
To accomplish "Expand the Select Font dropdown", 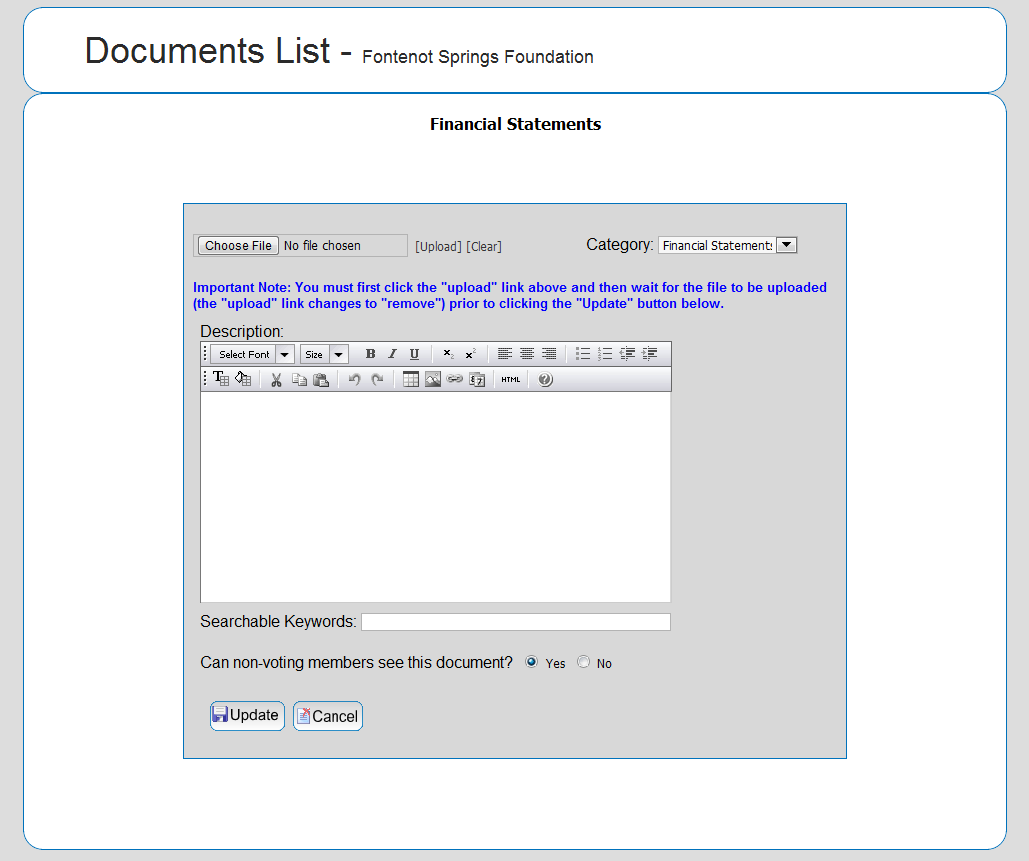I will 285,354.
